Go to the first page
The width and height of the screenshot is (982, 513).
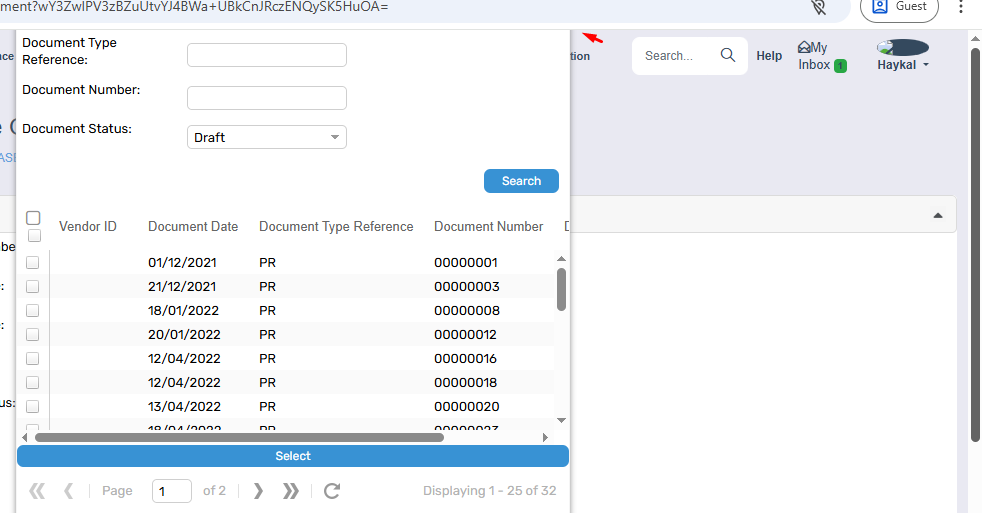click(x=37, y=491)
